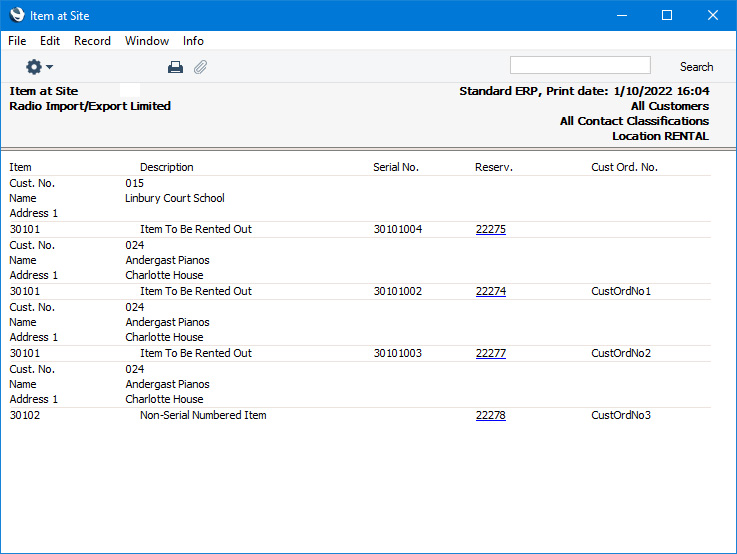Open the Info menu
The width and height of the screenshot is (737, 554).
(193, 41)
